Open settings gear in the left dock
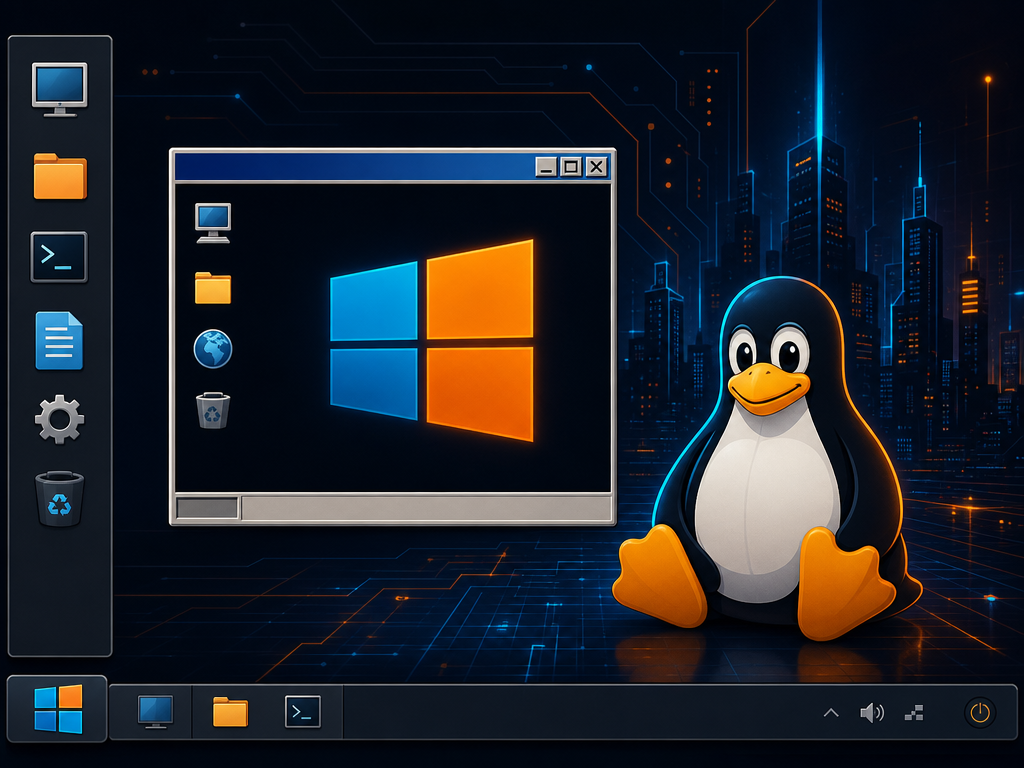 point(59,419)
